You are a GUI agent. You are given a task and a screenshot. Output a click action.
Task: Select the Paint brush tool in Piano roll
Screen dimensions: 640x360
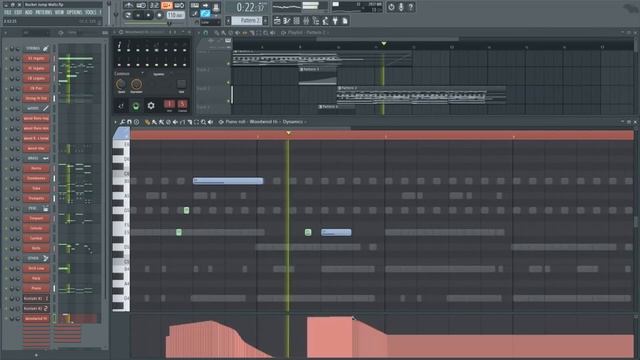point(154,122)
